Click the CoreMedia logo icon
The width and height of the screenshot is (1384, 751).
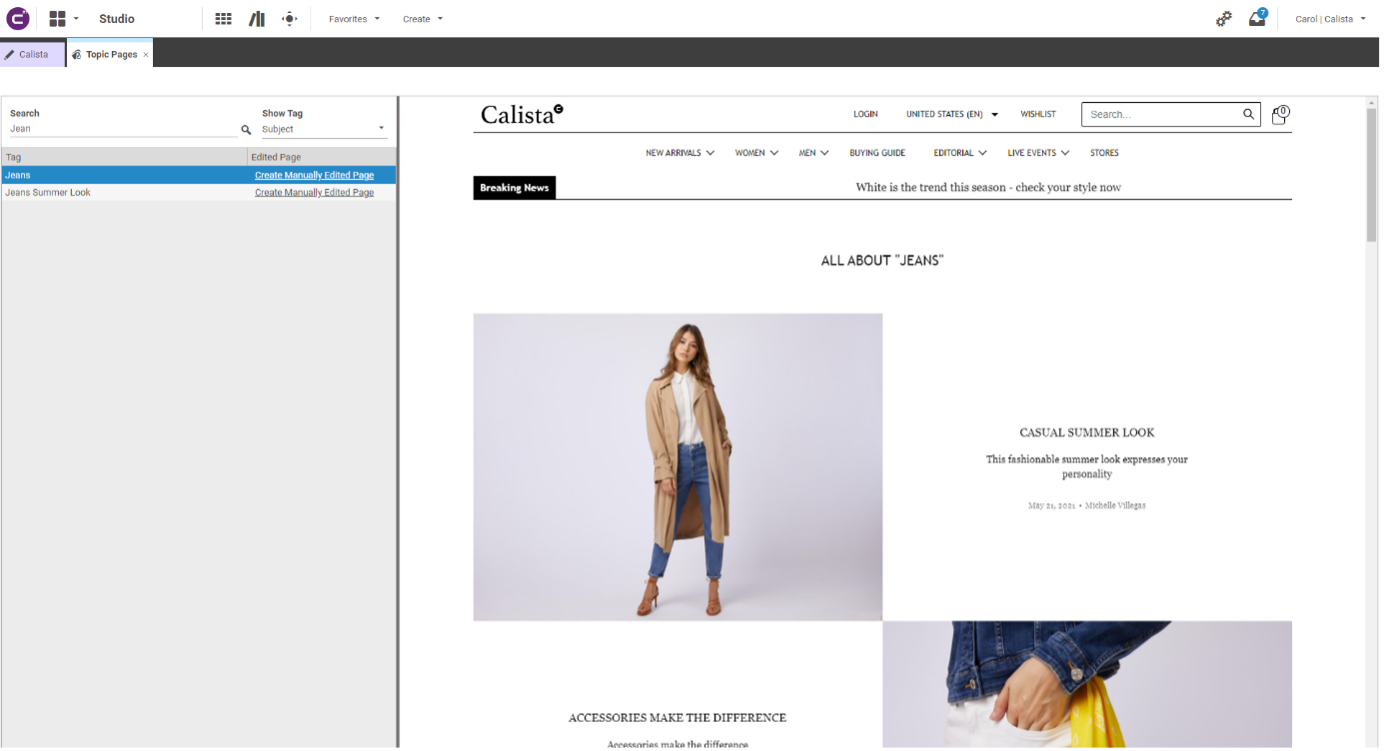(x=18, y=18)
